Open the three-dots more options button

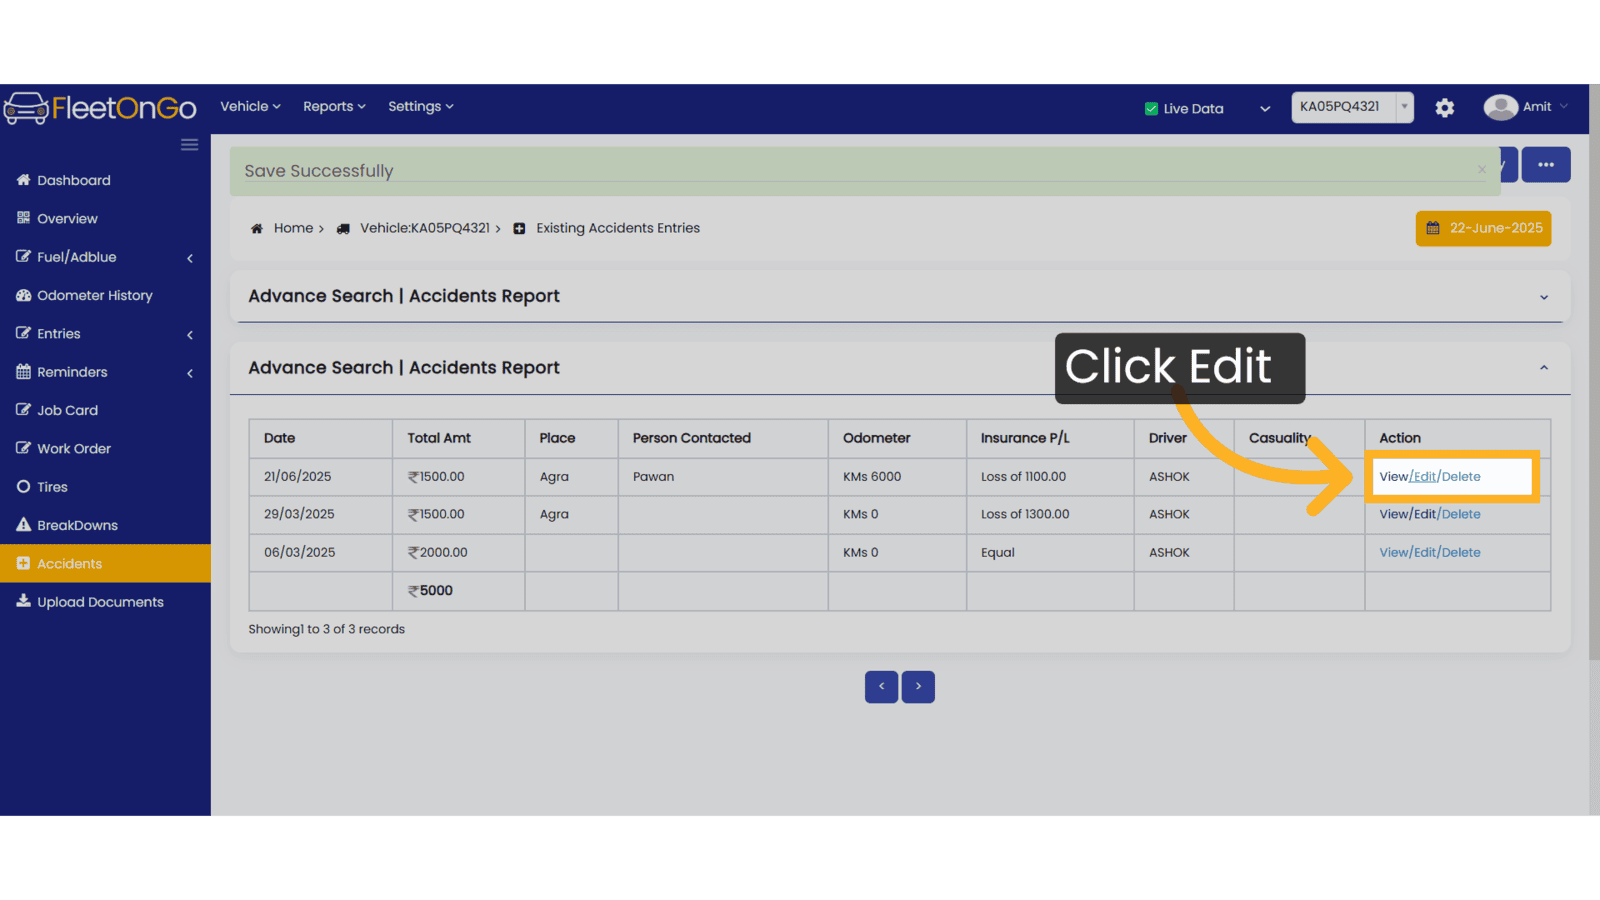pyautogui.click(x=1546, y=165)
